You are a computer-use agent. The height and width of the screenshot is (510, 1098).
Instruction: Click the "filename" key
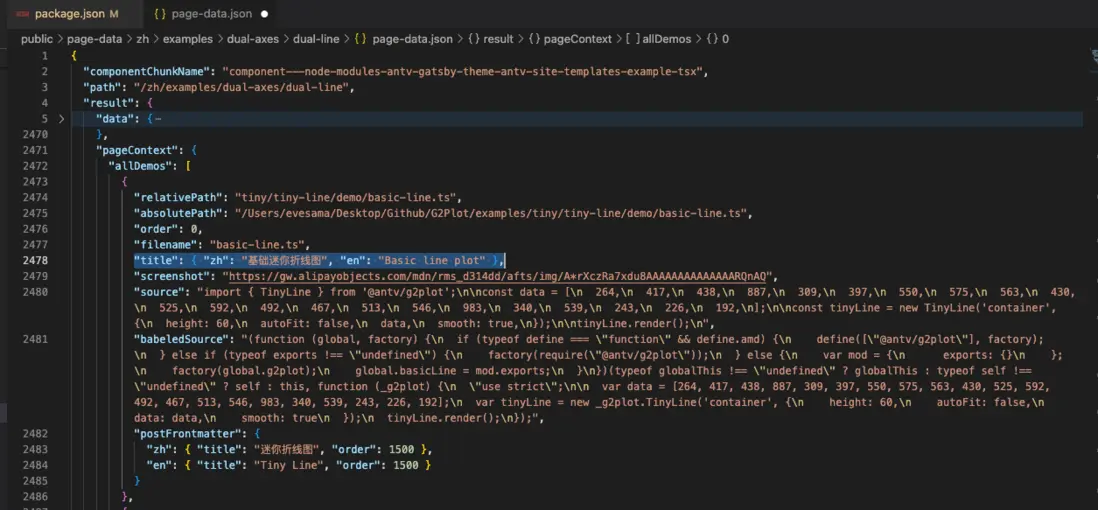166,244
